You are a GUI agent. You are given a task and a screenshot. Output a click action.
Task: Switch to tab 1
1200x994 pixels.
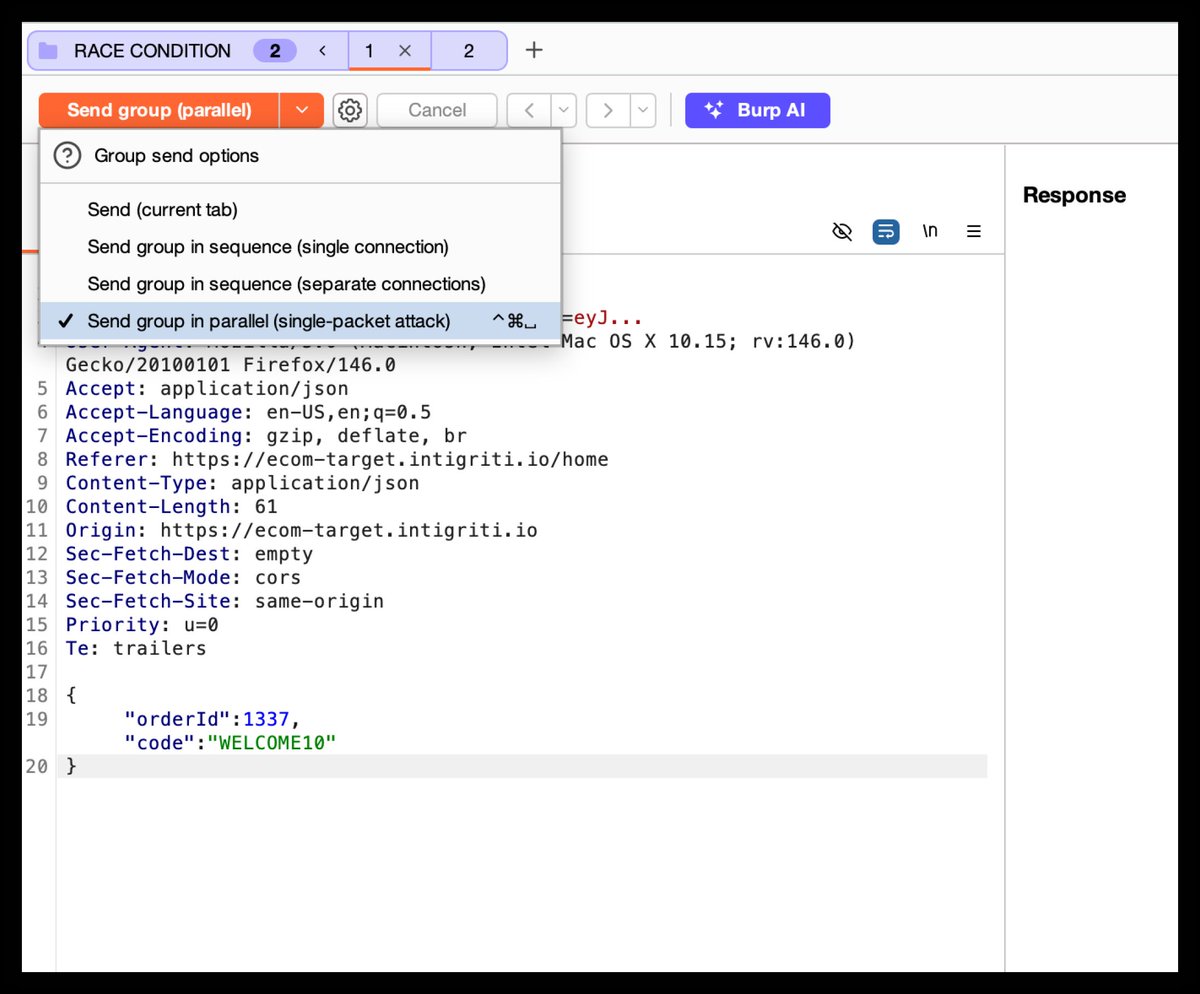[369, 51]
